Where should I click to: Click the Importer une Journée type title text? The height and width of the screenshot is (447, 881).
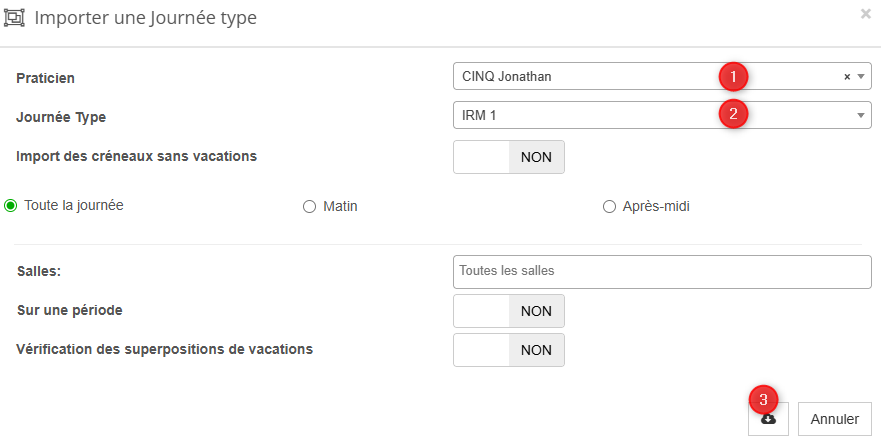pyautogui.click(x=146, y=18)
